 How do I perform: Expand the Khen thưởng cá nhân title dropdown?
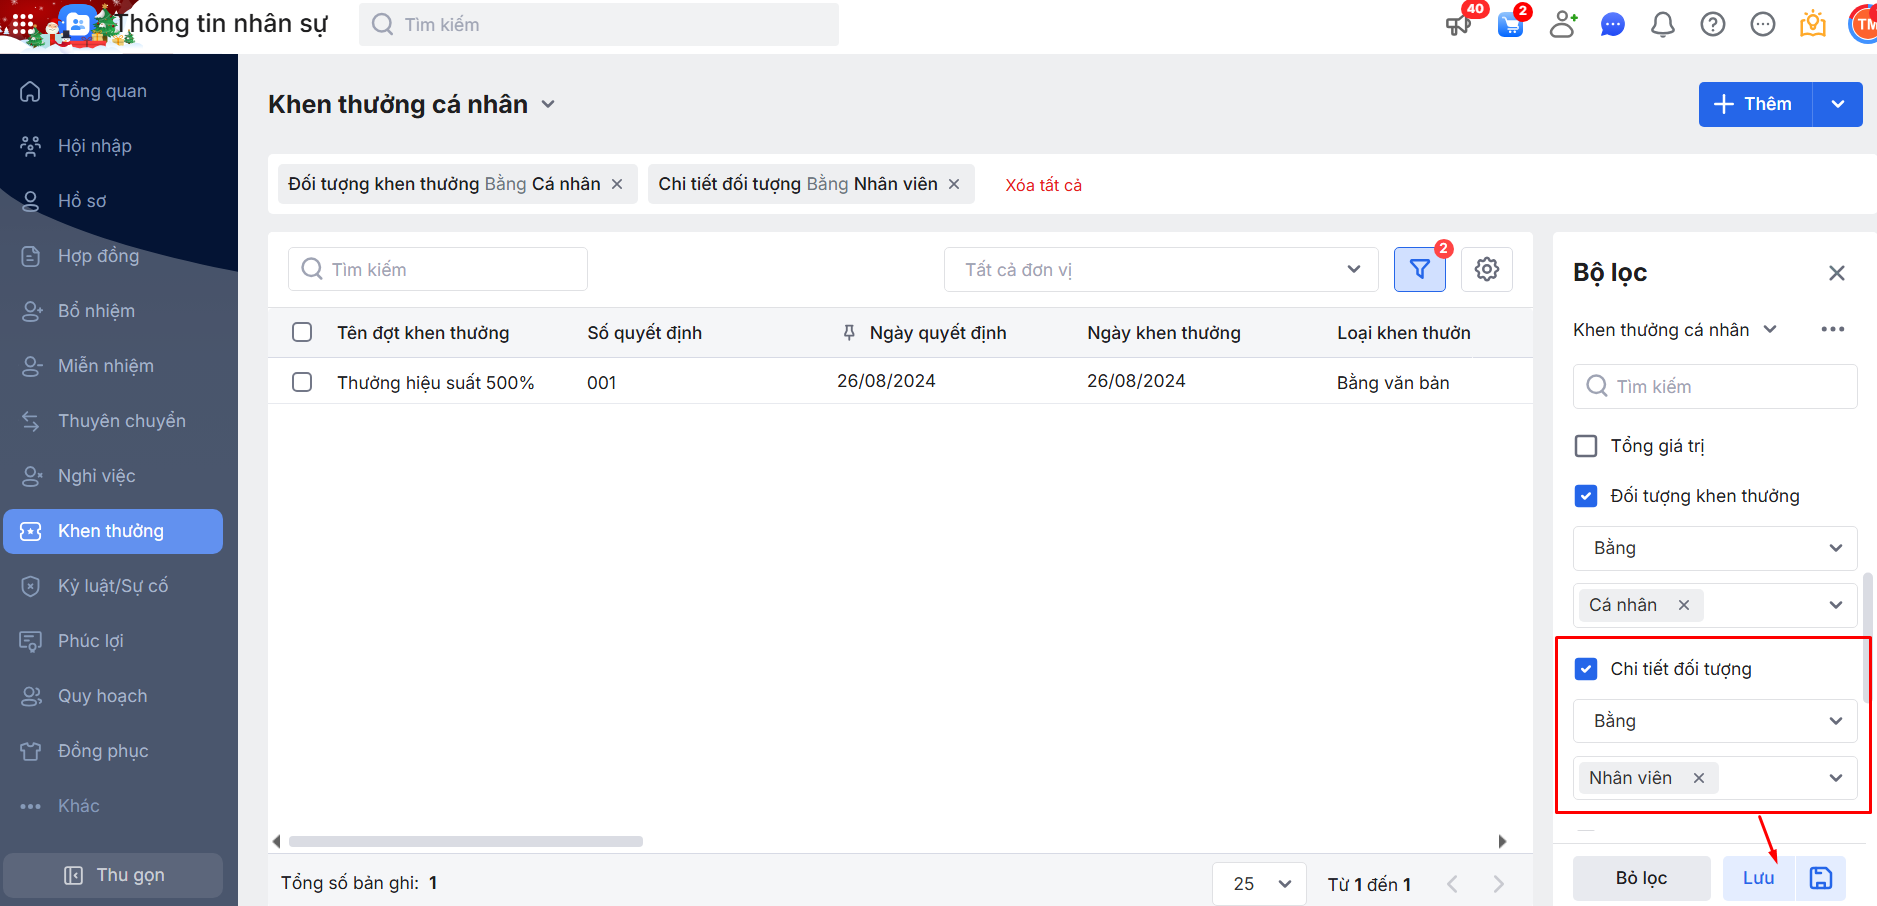pos(548,104)
